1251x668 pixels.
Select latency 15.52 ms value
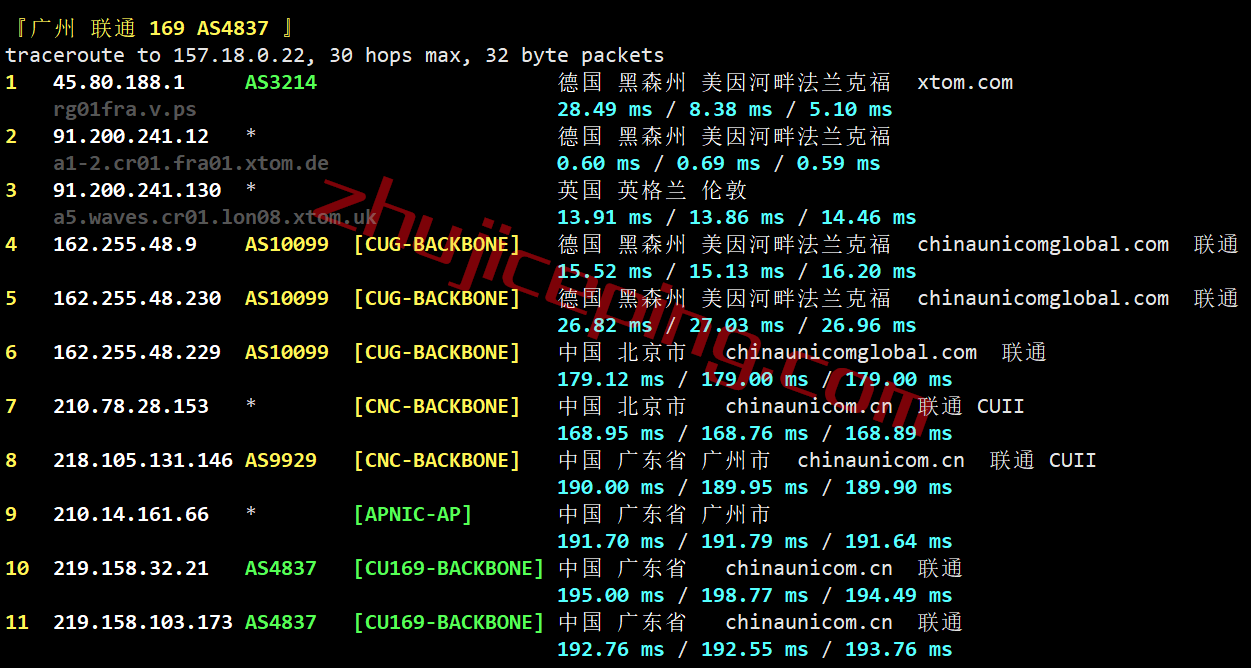[x=605, y=271]
